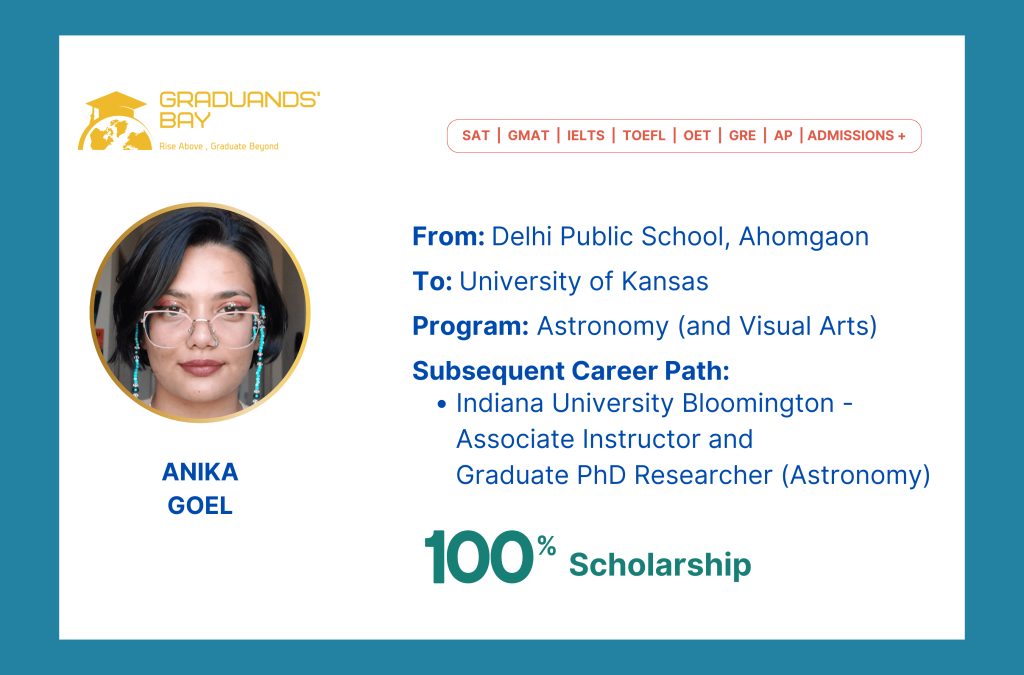The image size is (1024, 675).
Task: Click the Delhi Public School, Ahomgaon text
Action: pyautogui.click(x=680, y=237)
